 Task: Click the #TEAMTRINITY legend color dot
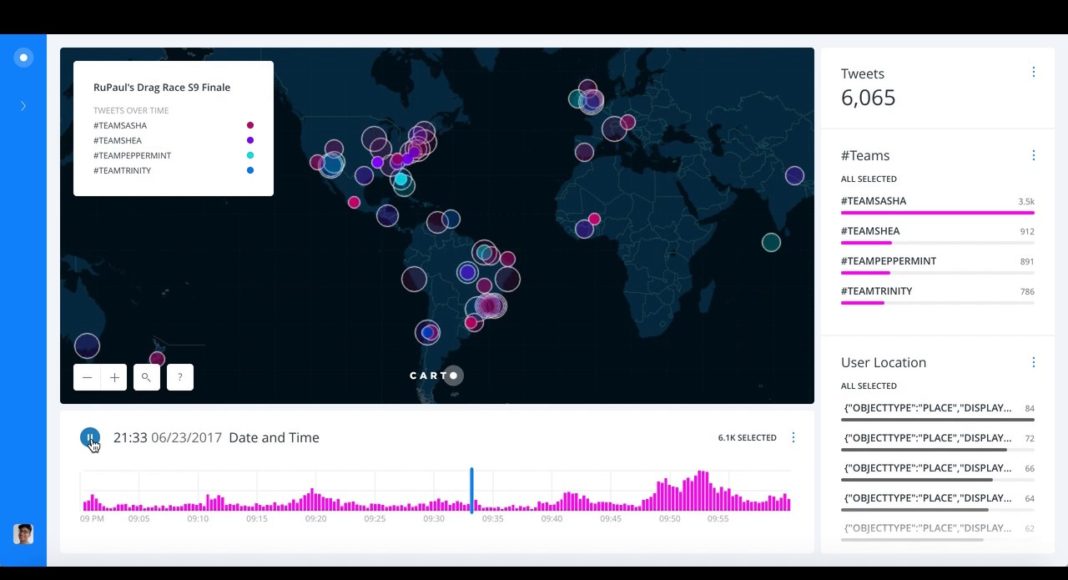click(x=250, y=170)
